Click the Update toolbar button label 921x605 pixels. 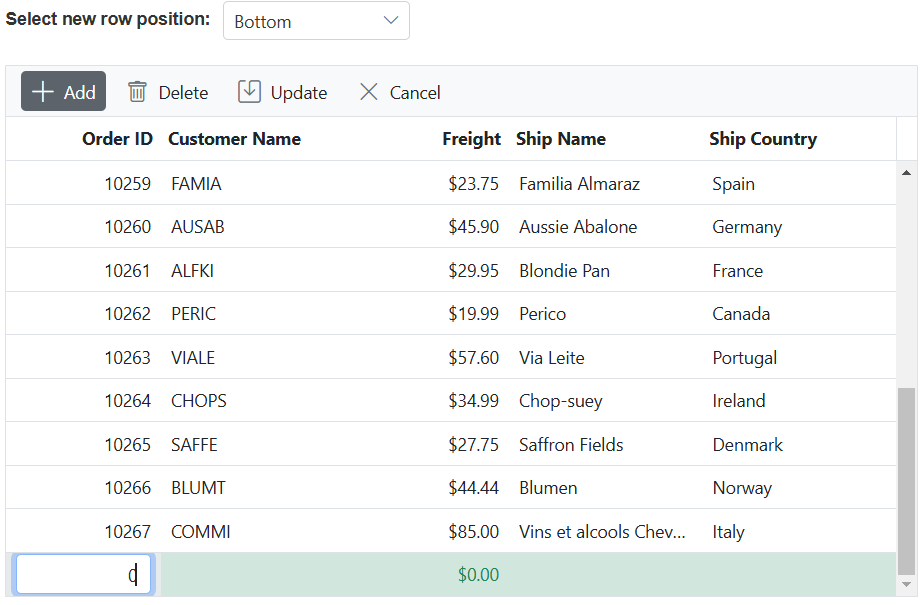(x=299, y=93)
